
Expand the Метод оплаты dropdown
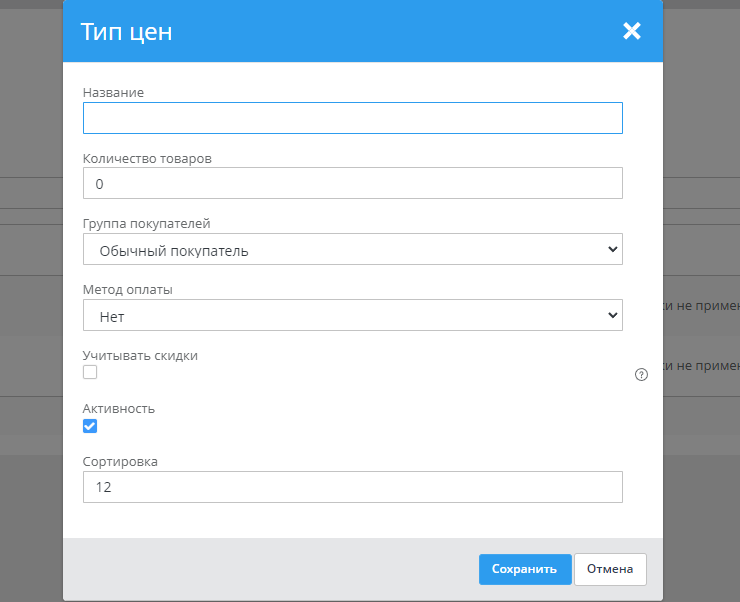click(x=352, y=315)
